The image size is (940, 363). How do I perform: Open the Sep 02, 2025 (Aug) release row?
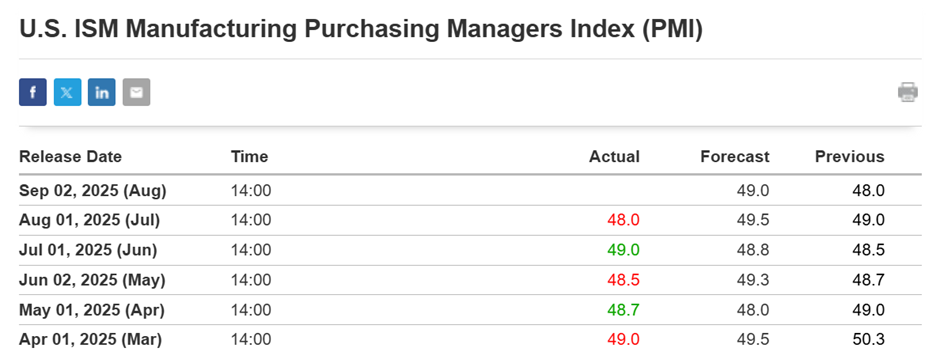(470, 190)
